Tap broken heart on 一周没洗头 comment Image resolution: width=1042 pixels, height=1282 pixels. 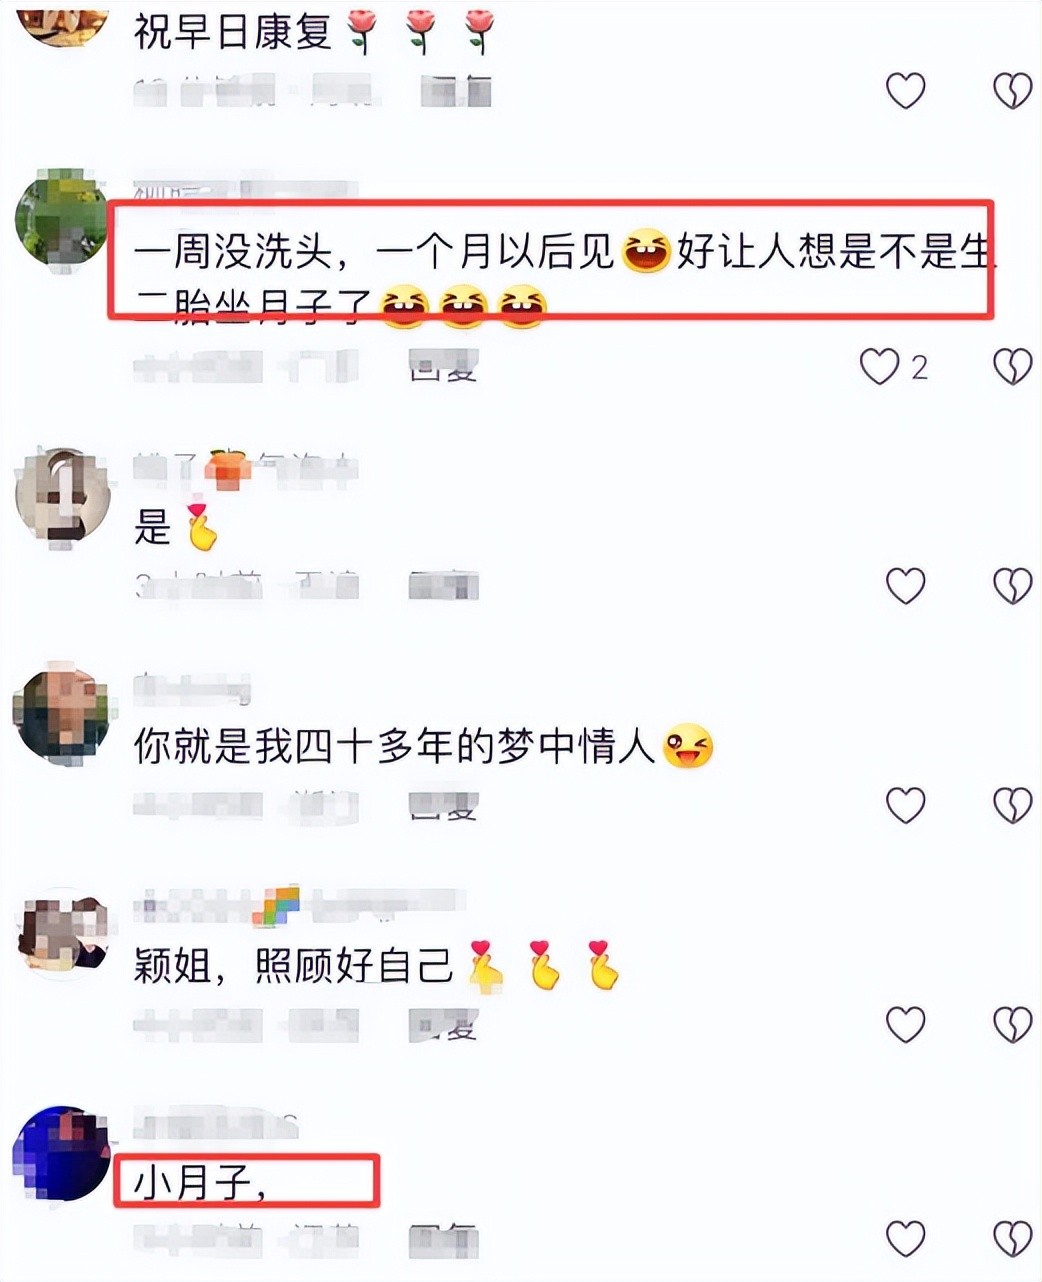click(1012, 367)
